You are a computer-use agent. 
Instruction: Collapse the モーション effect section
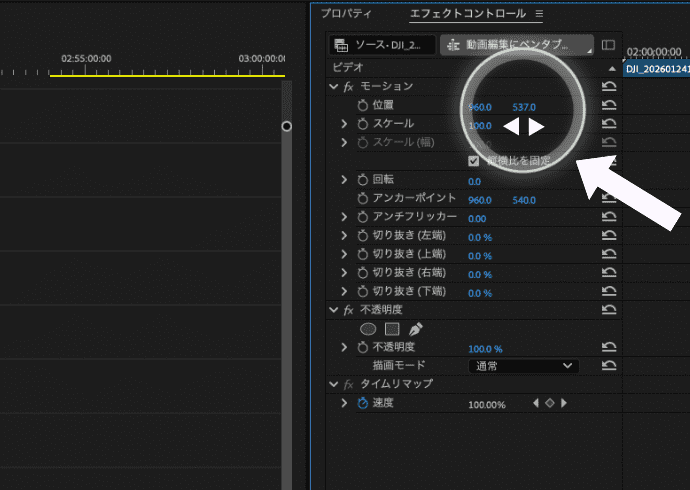pos(334,87)
